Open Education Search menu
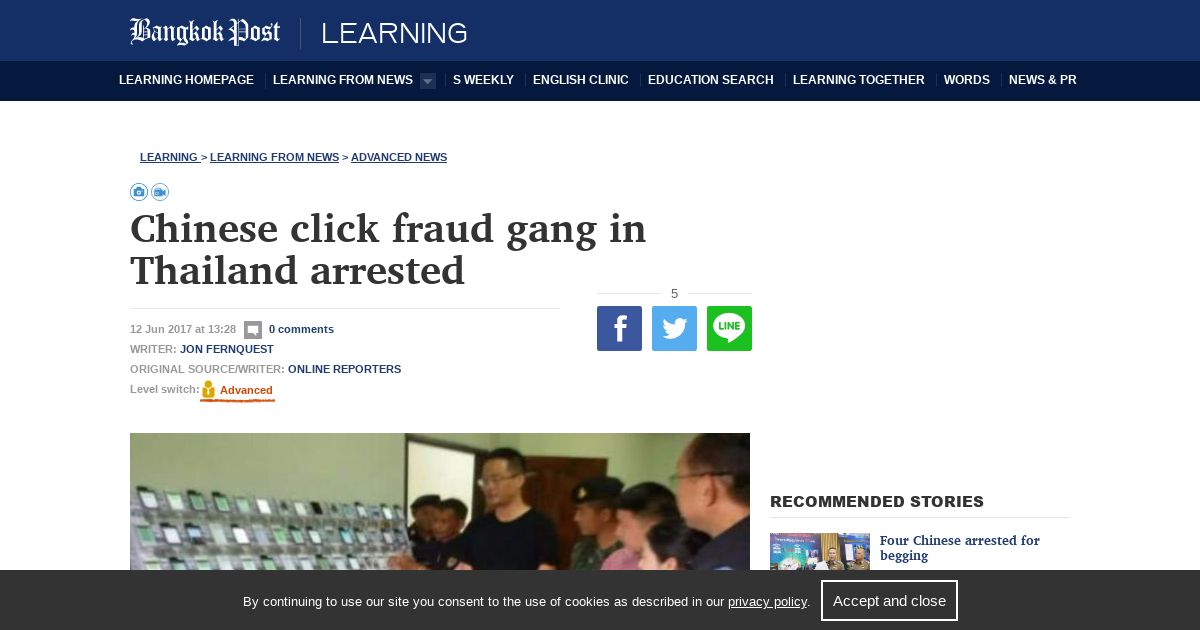This screenshot has width=1200, height=630. (711, 80)
